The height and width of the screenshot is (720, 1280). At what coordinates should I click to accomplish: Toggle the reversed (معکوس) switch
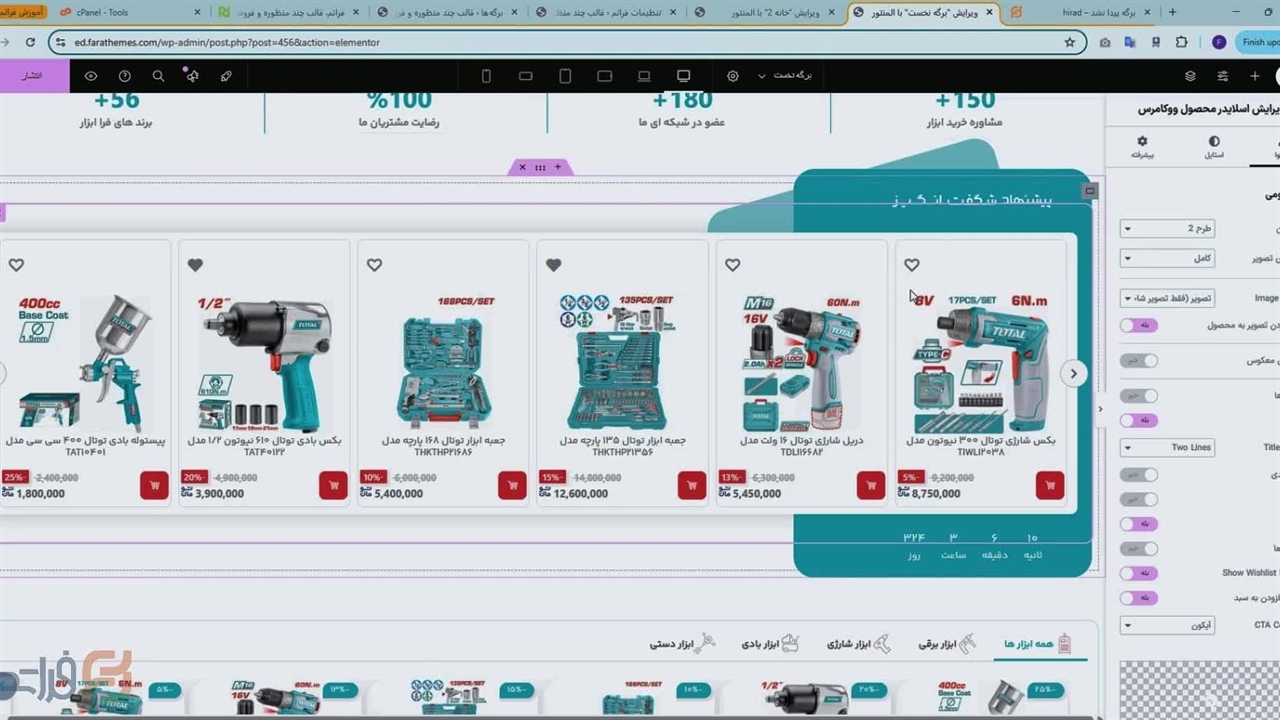[1138, 361]
